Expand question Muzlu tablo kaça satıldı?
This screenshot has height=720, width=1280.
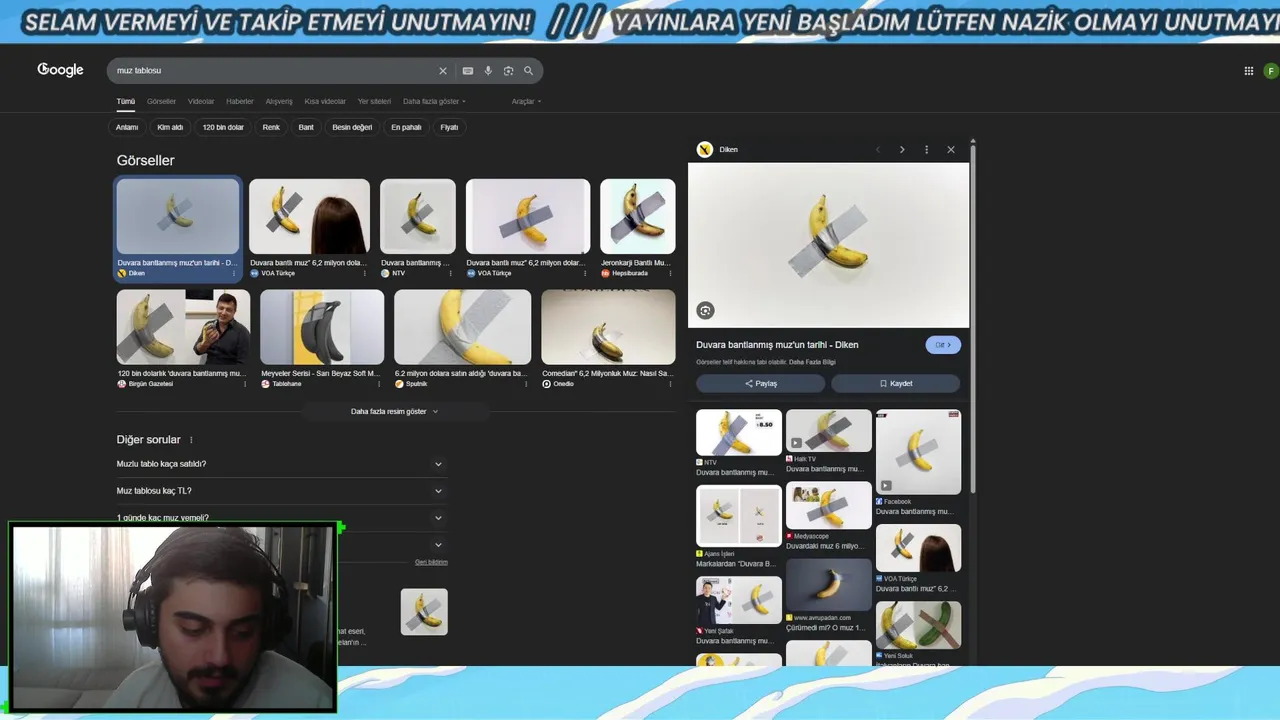[x=280, y=464]
